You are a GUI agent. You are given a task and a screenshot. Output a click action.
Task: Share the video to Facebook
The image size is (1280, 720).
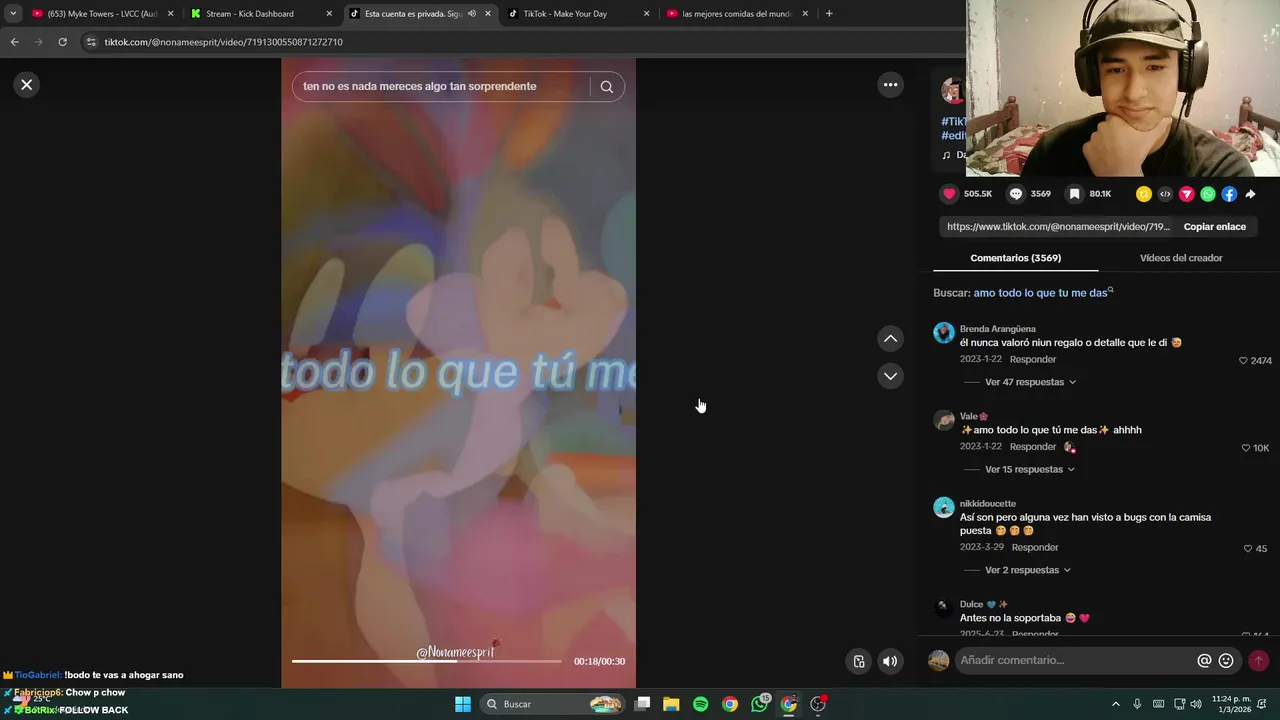pyautogui.click(x=1229, y=194)
